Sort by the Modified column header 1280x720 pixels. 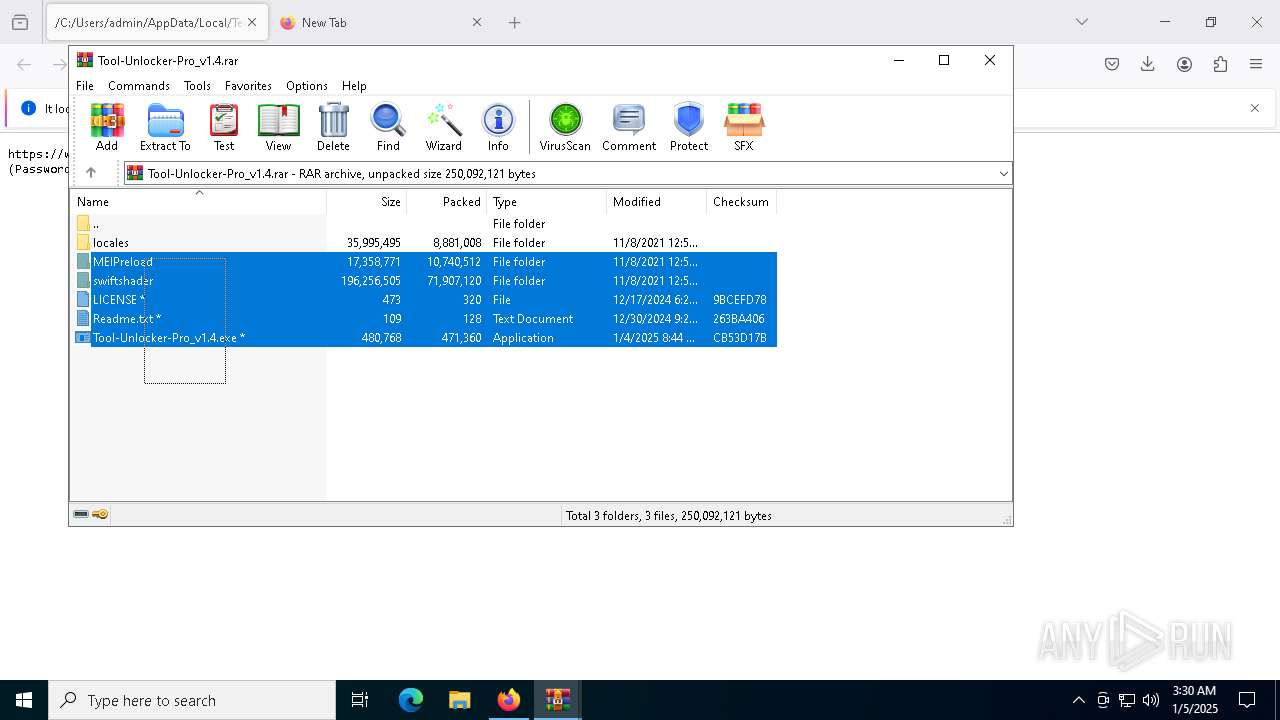click(657, 202)
